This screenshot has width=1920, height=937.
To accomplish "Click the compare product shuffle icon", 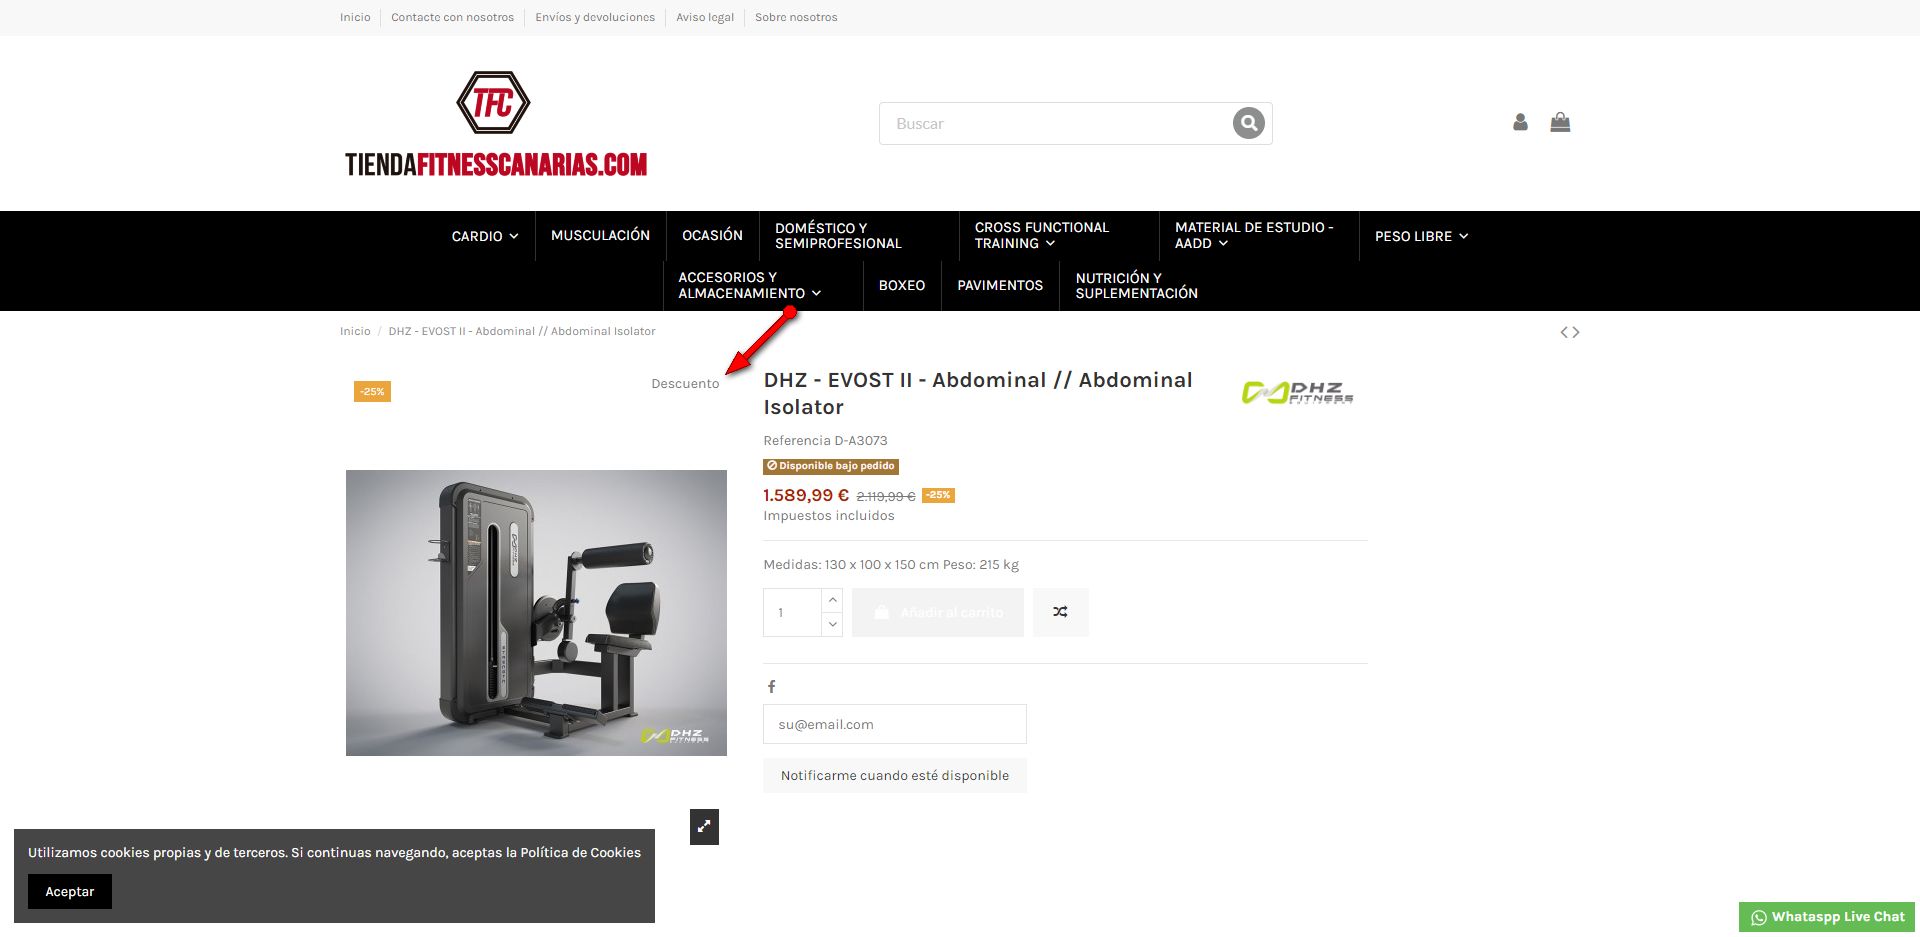I will [1060, 612].
